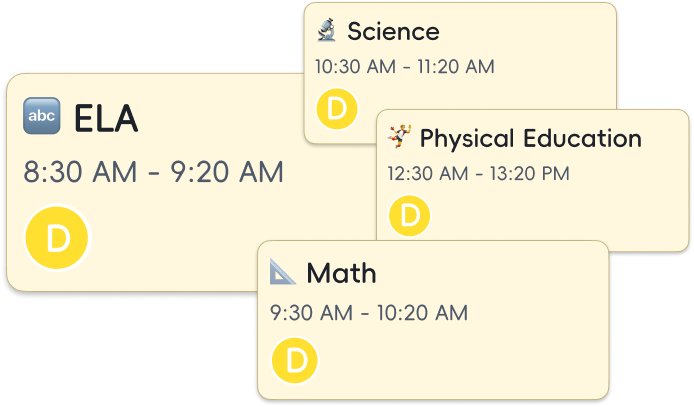
Task: Click the handball player icon for Physical Education
Action: (399, 137)
